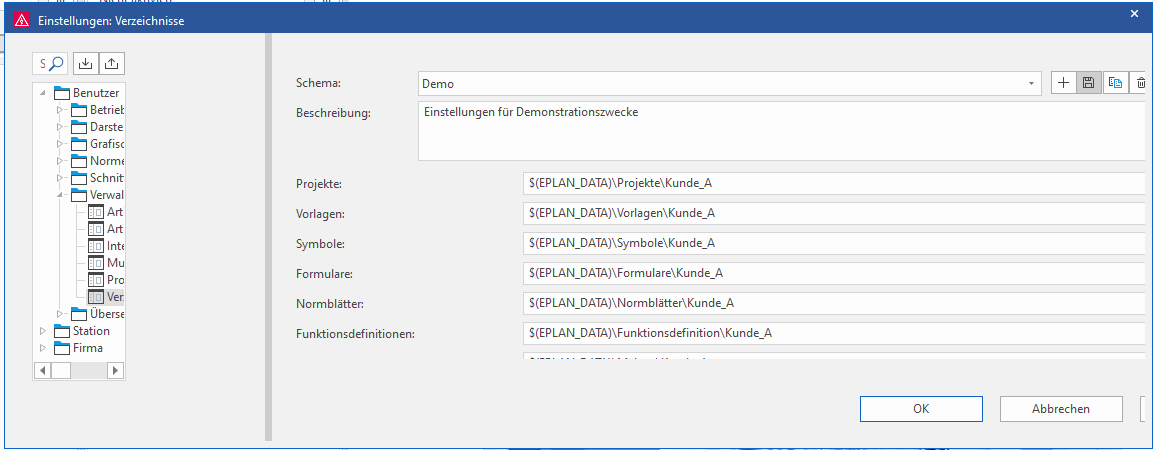Select the Norme... folder label in tree
Screen dimensions: 1155x450
(x=107, y=161)
